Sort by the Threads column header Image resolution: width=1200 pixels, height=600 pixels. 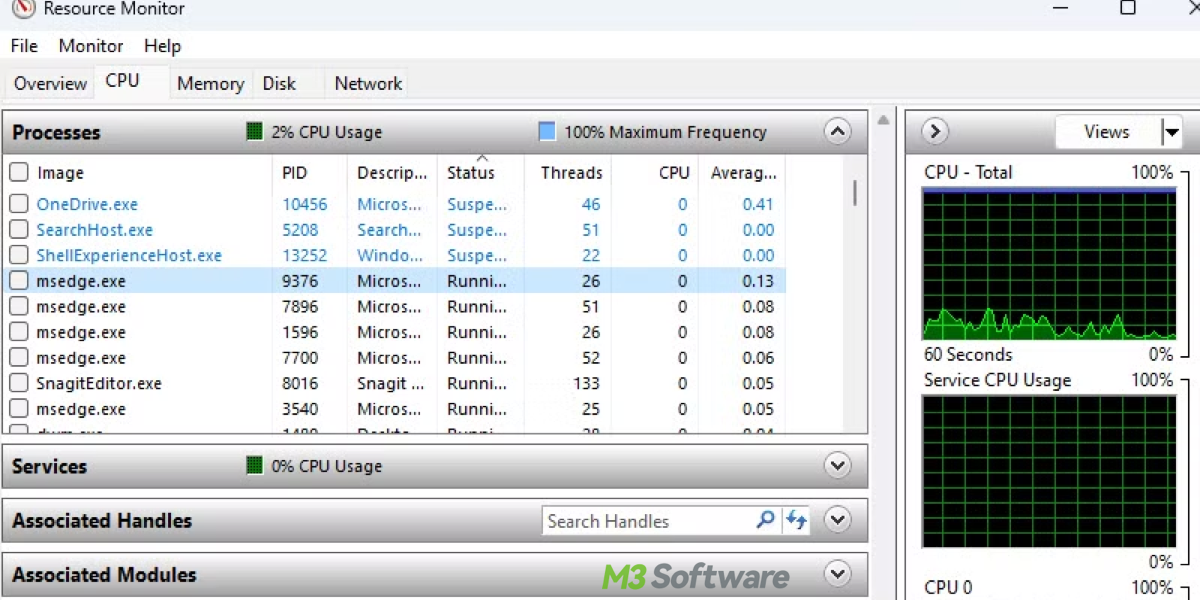point(571,173)
